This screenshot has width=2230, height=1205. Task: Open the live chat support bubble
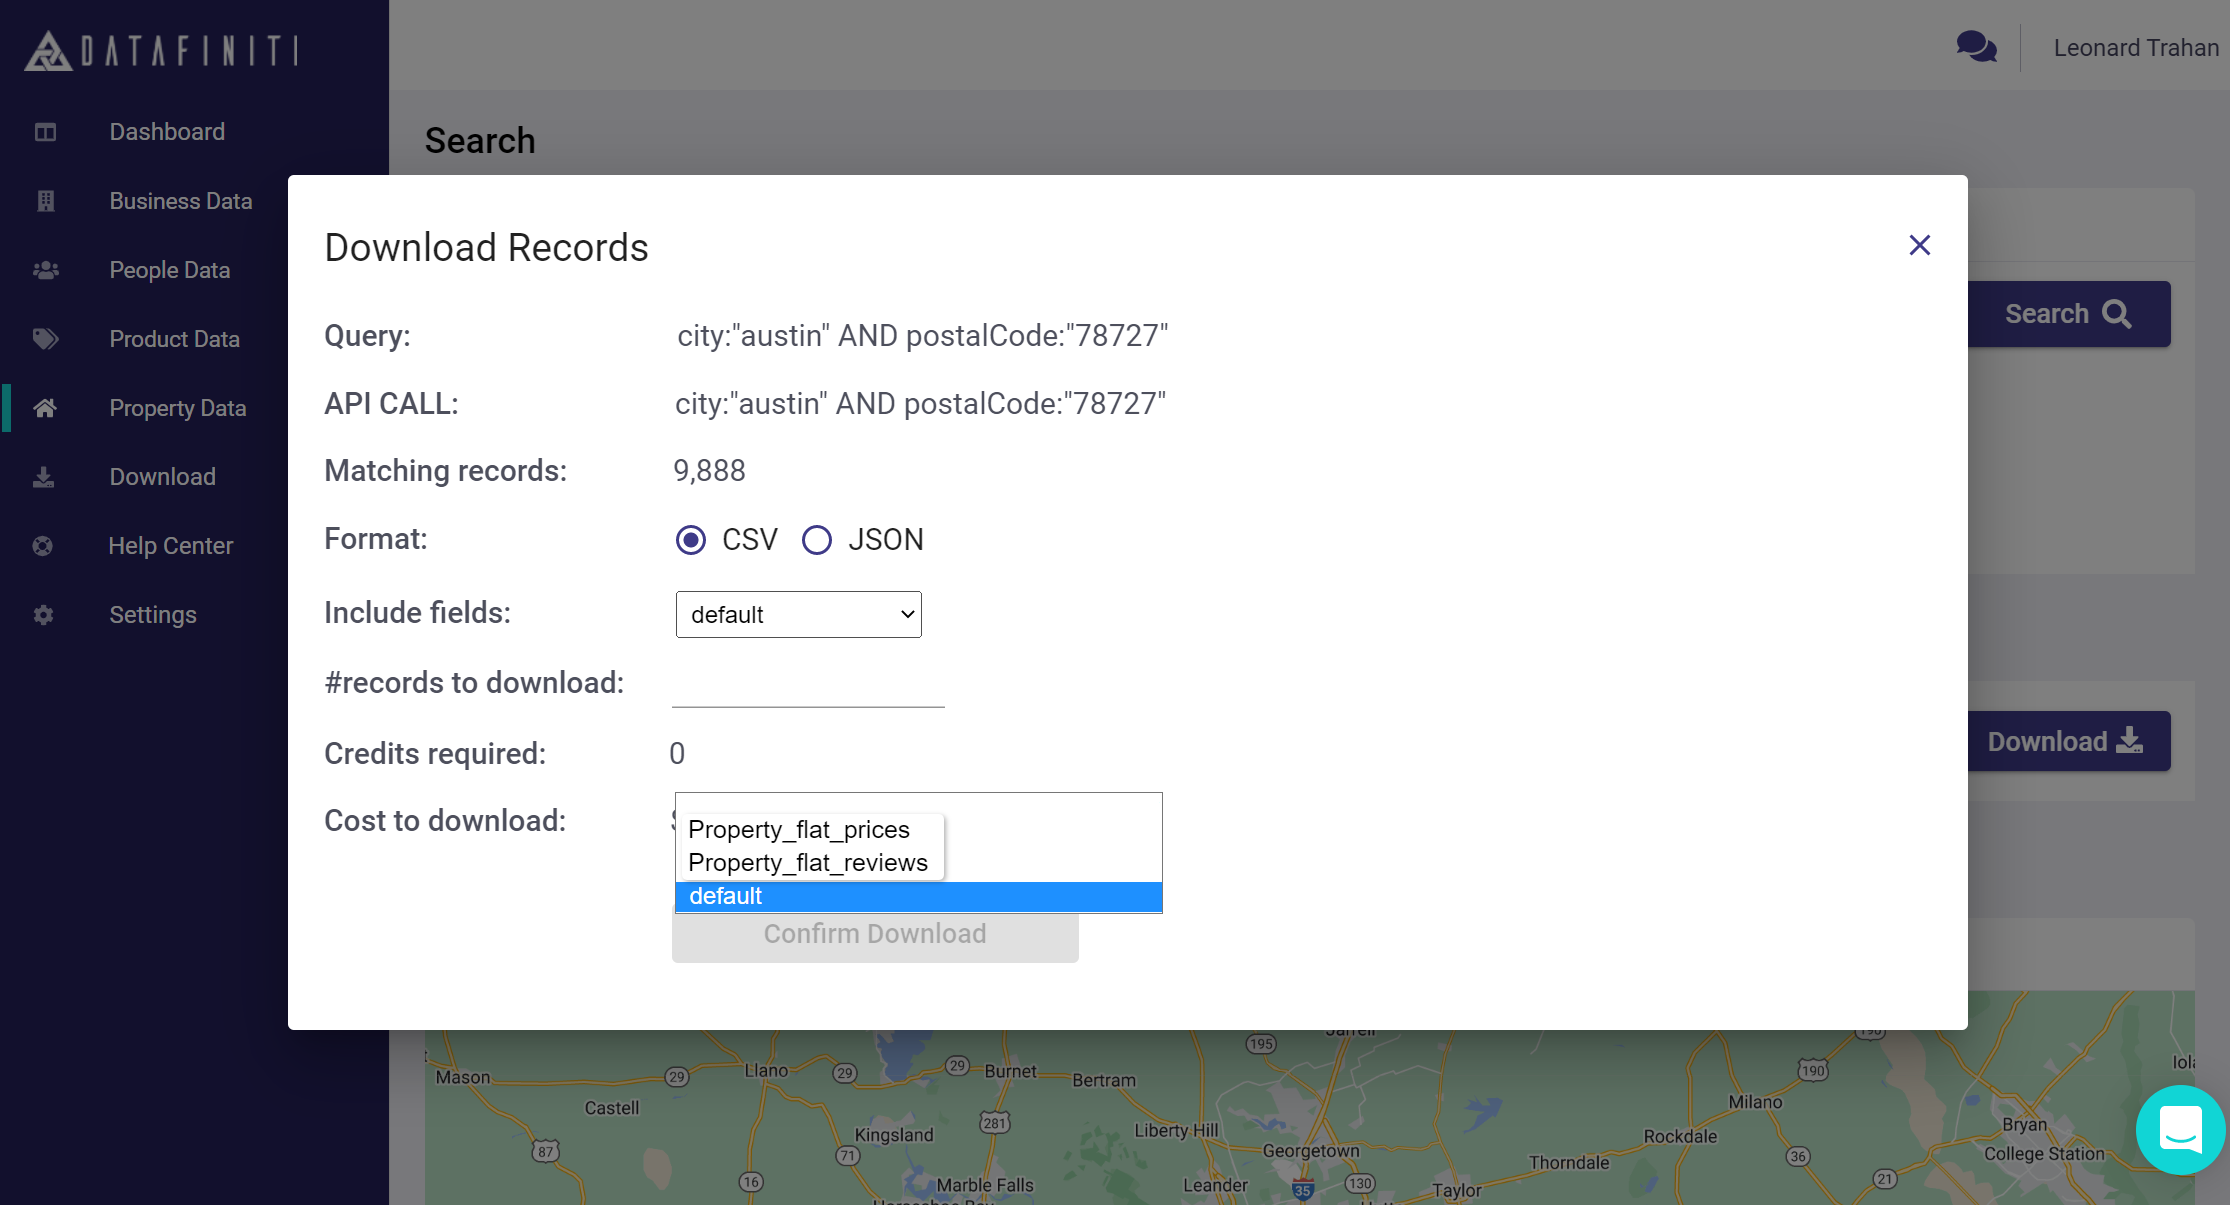pyautogui.click(x=2180, y=1130)
